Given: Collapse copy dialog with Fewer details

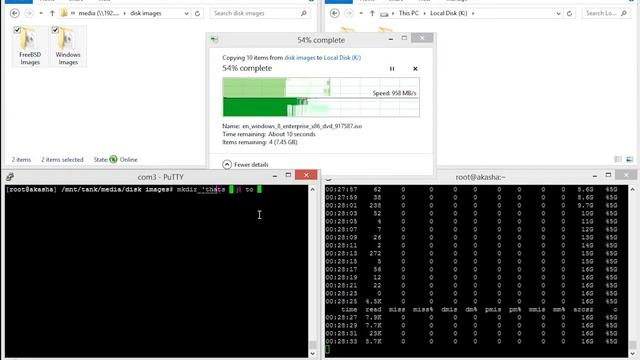Looking at the screenshot, I should (245, 164).
